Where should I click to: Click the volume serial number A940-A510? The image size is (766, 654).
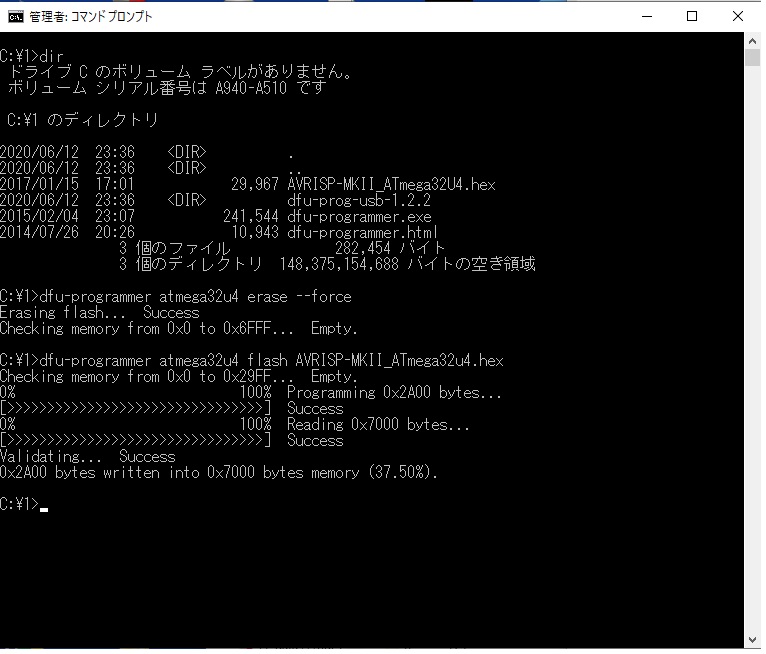click(x=251, y=88)
